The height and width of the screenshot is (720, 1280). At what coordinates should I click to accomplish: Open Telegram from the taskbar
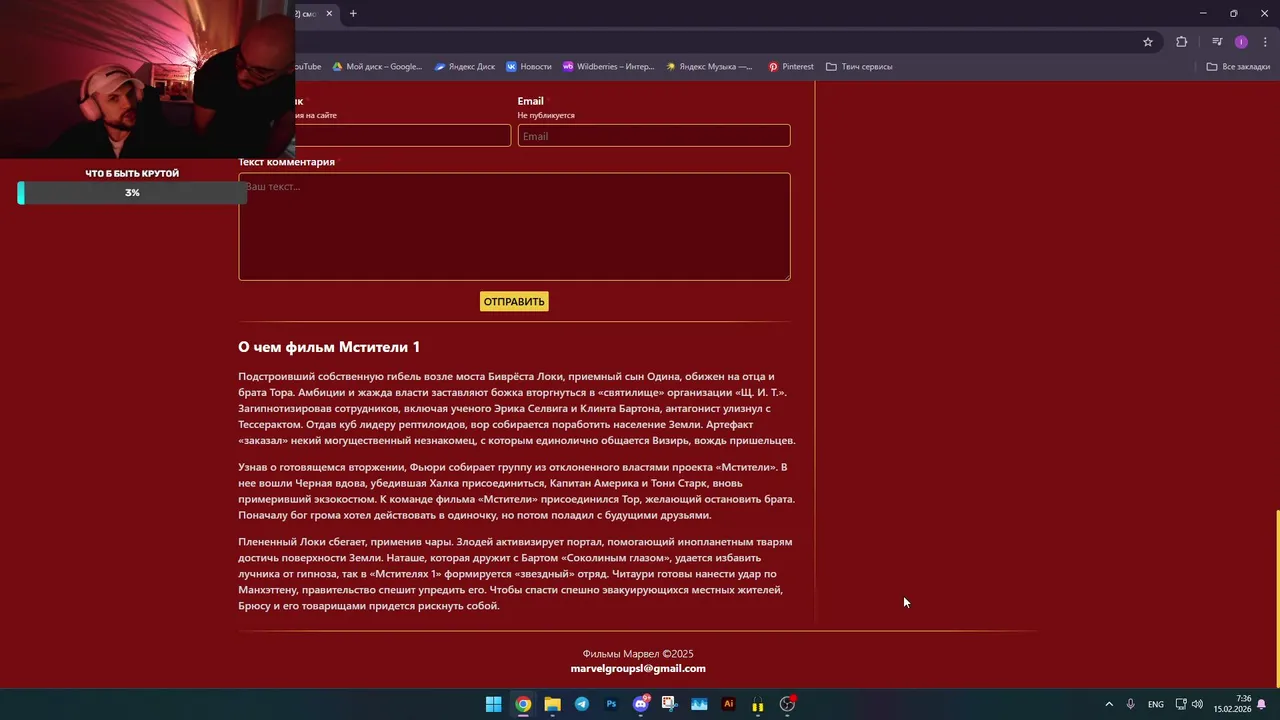point(582,704)
